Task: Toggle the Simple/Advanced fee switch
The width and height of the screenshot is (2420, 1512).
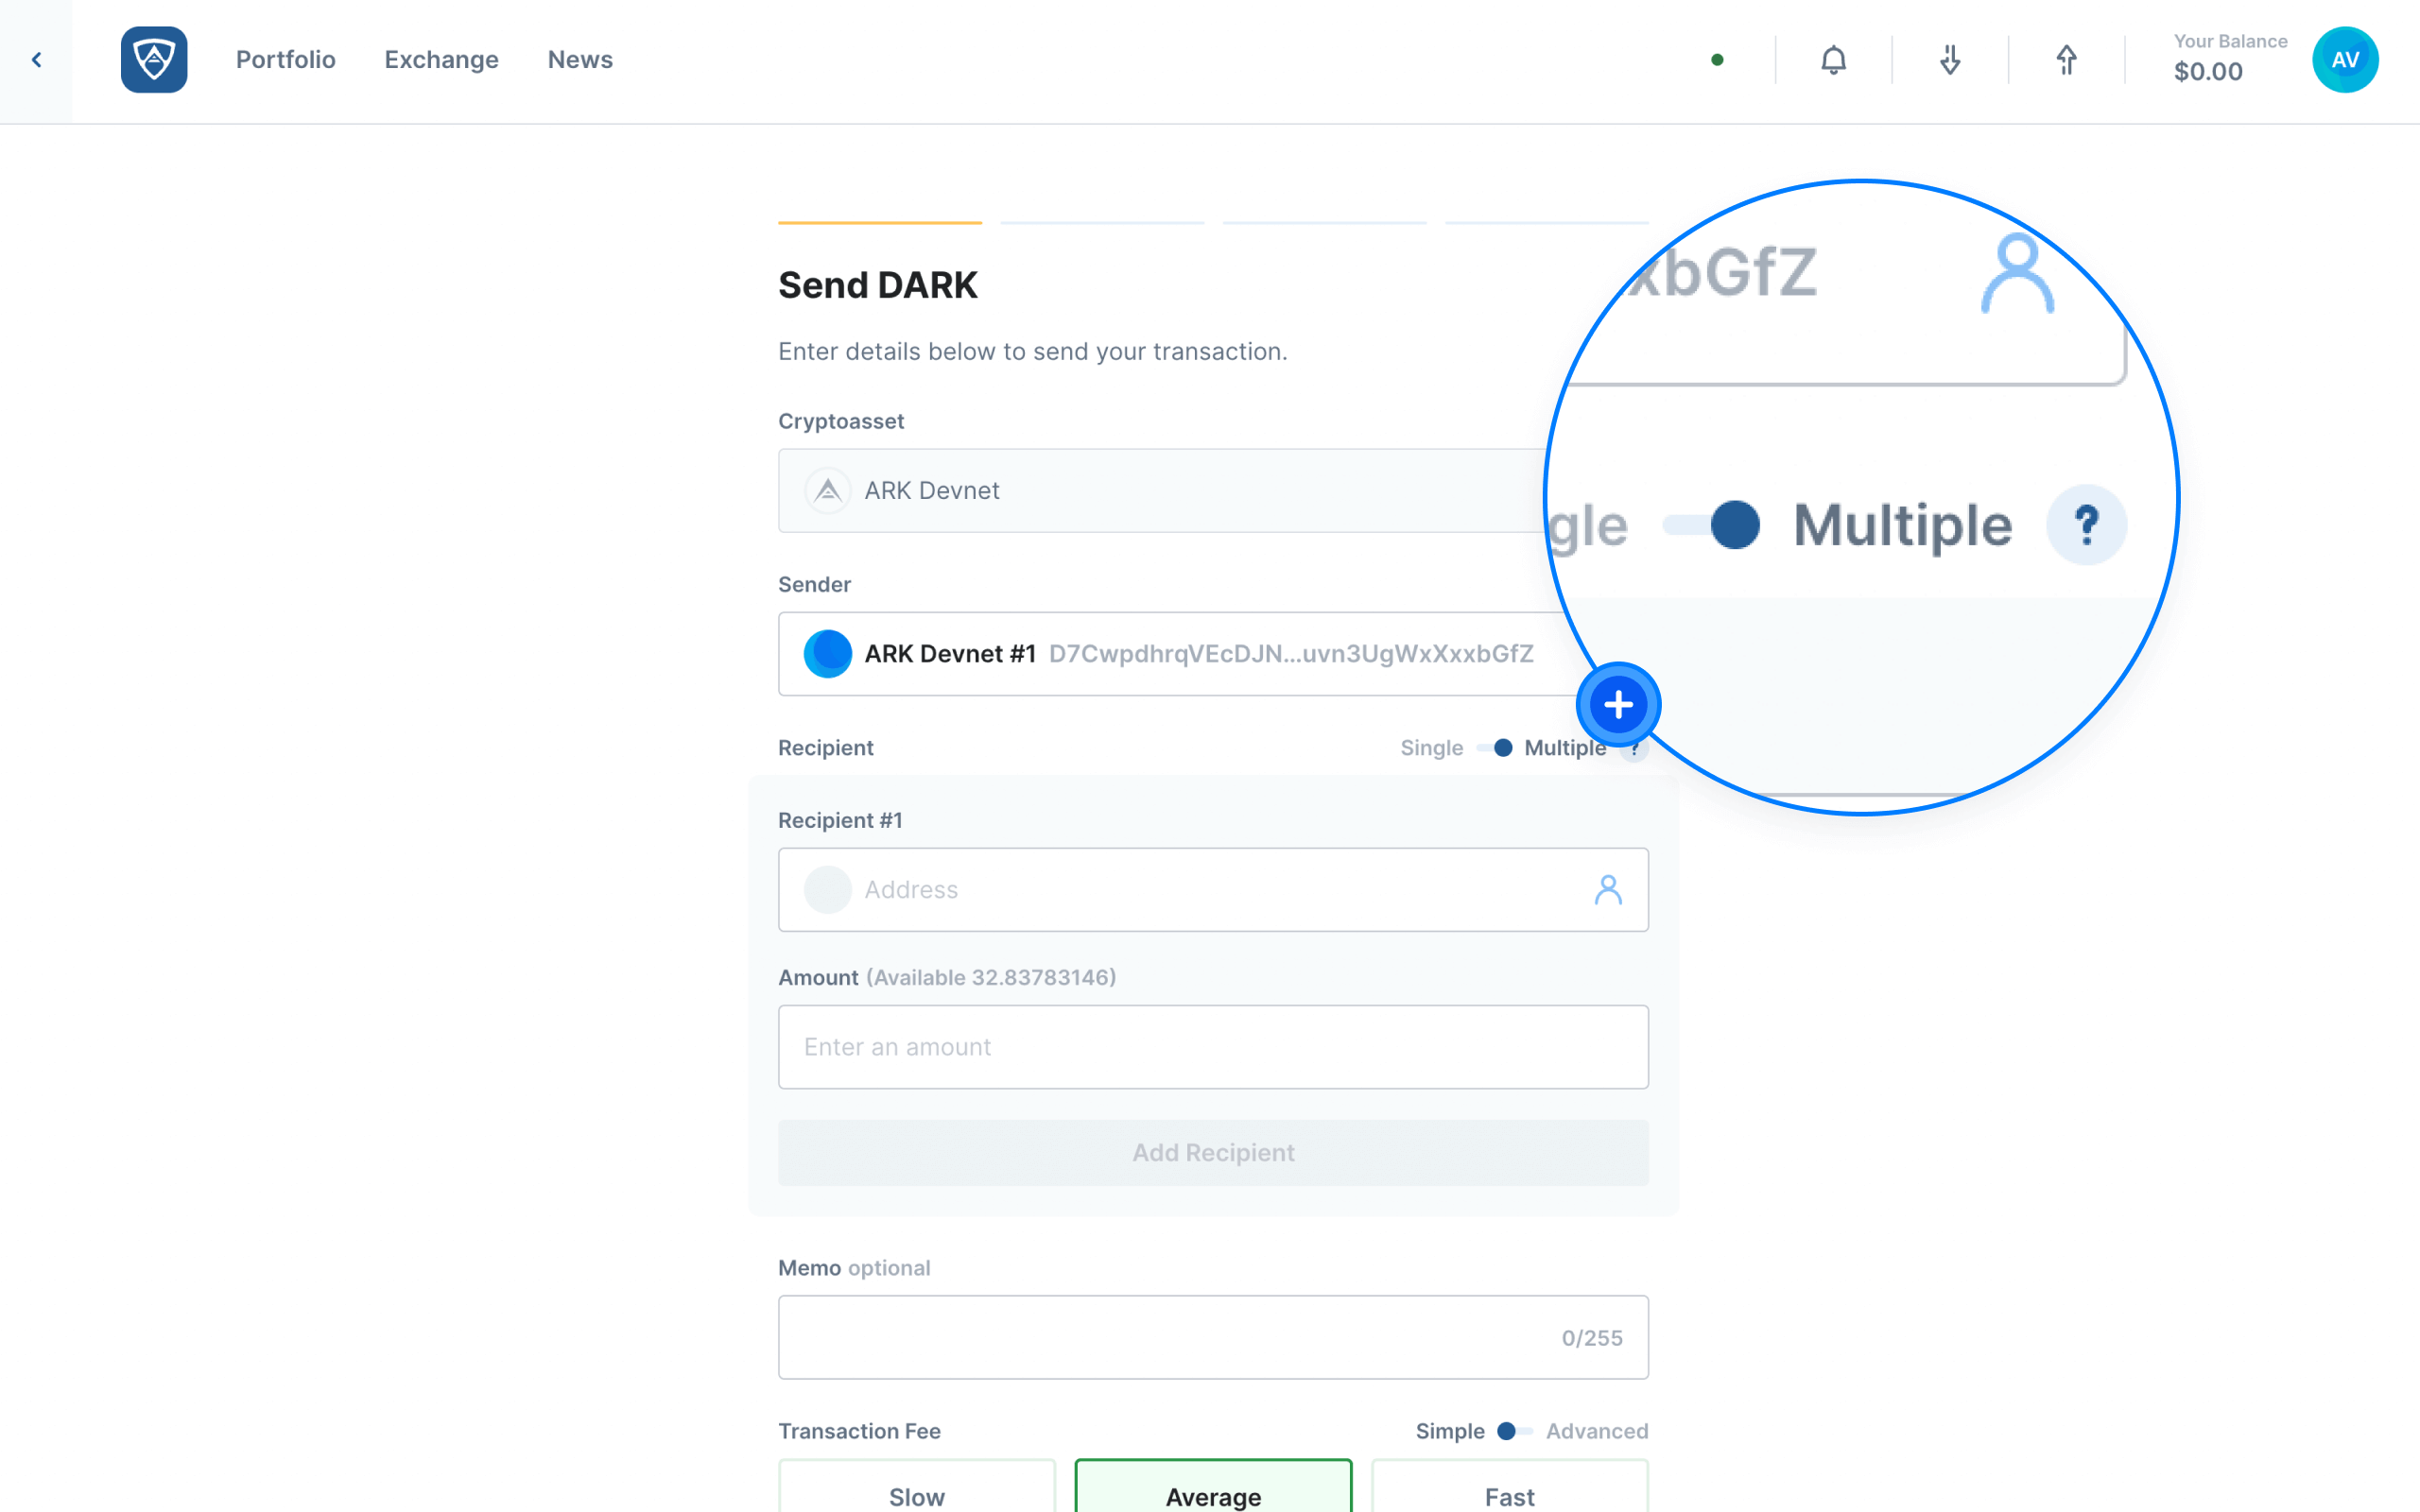Action: pyautogui.click(x=1514, y=1431)
